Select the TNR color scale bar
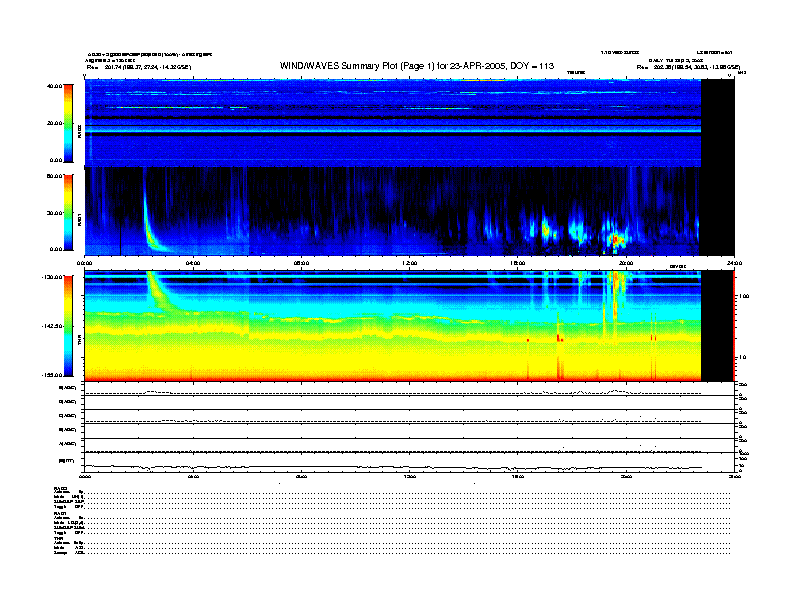 tap(68, 326)
